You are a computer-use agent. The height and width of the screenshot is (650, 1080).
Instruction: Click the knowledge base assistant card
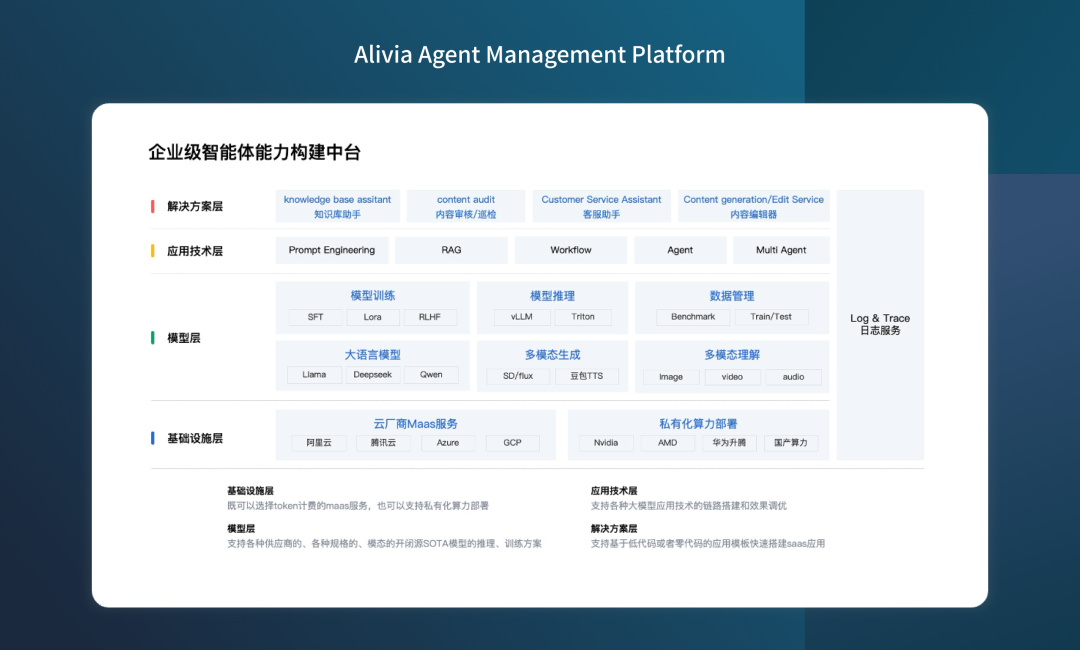pyautogui.click(x=337, y=205)
